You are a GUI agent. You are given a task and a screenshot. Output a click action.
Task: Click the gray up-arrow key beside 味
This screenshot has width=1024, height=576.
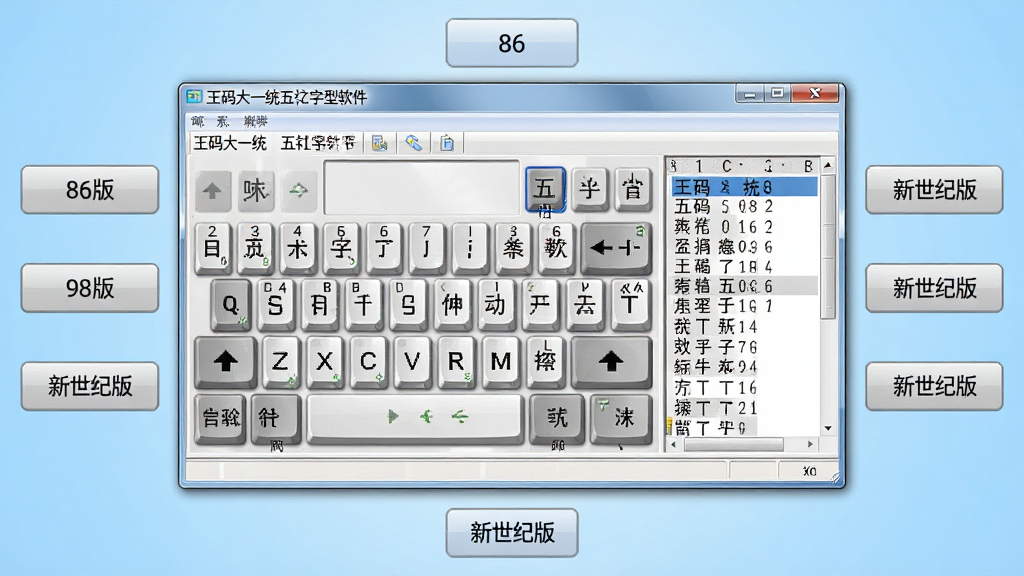(212, 191)
